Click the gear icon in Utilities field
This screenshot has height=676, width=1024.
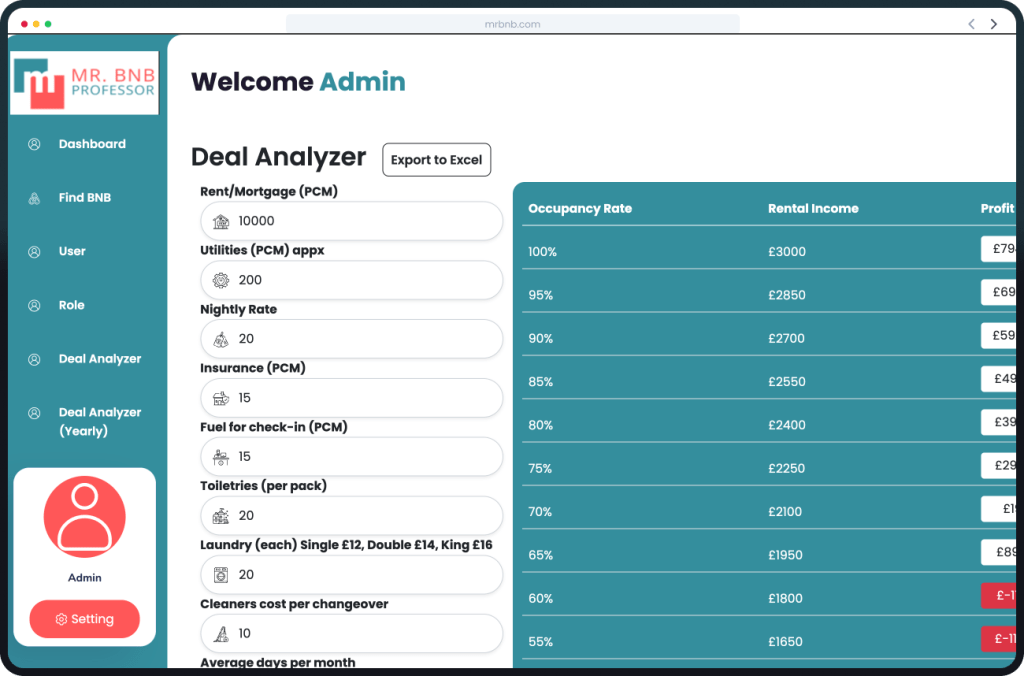(221, 280)
